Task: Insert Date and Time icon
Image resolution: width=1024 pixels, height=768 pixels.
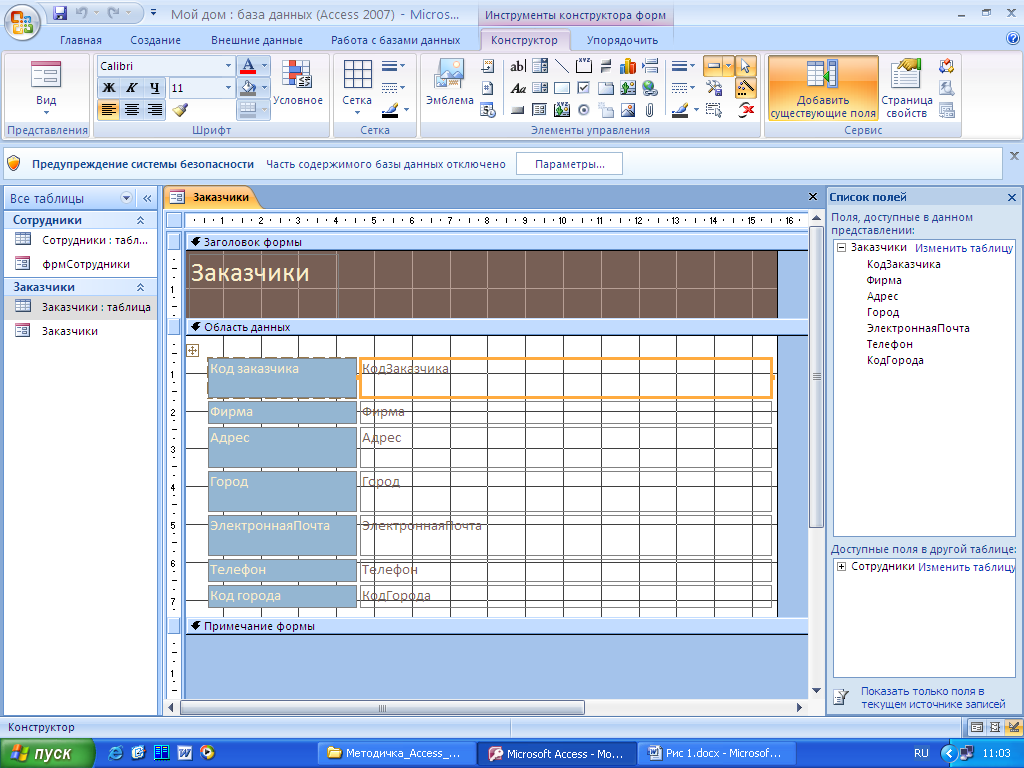Action: click(488, 110)
